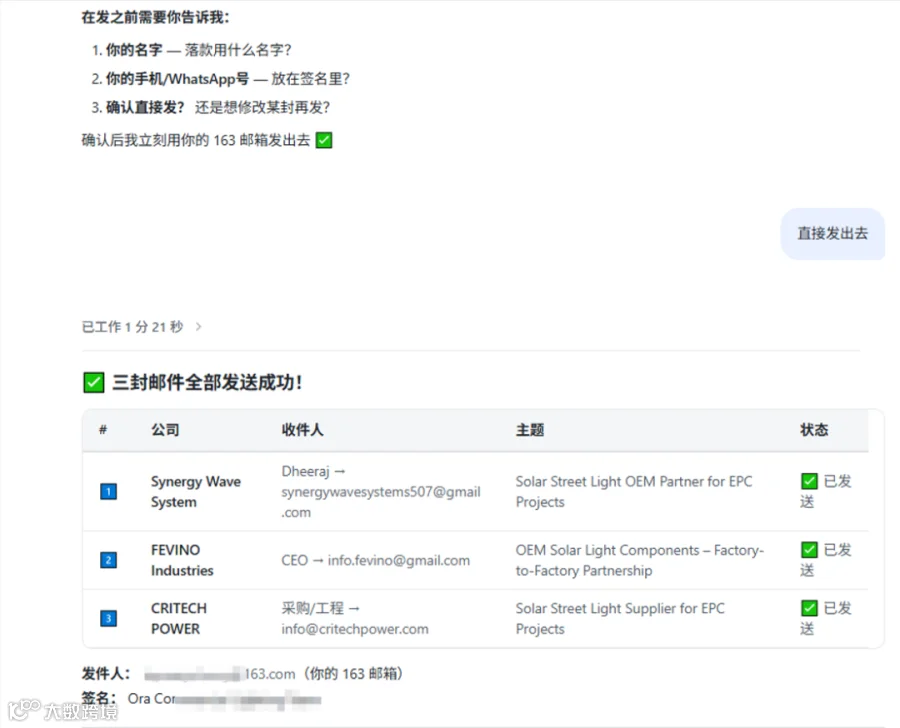
Task: Click the '收件人' column header
Action: pyautogui.click(x=302, y=430)
